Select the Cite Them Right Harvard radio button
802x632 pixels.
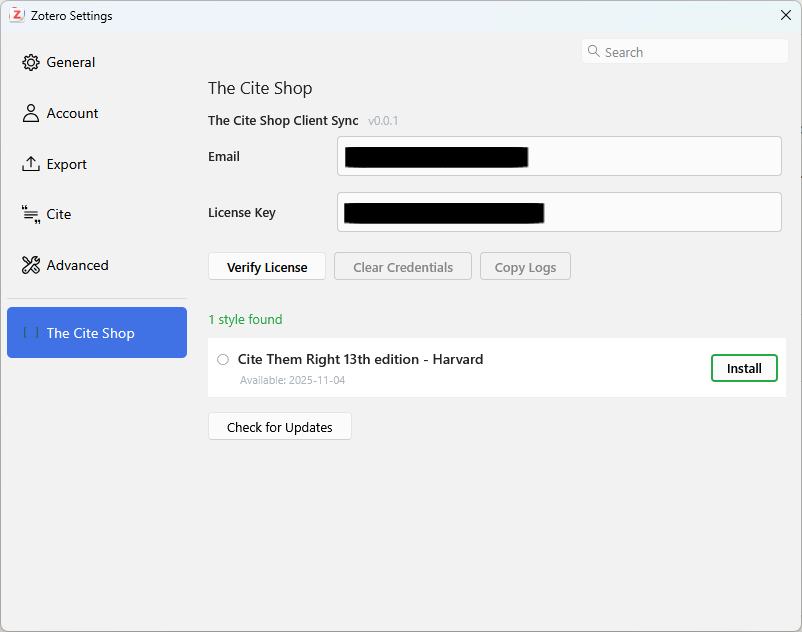click(x=223, y=359)
